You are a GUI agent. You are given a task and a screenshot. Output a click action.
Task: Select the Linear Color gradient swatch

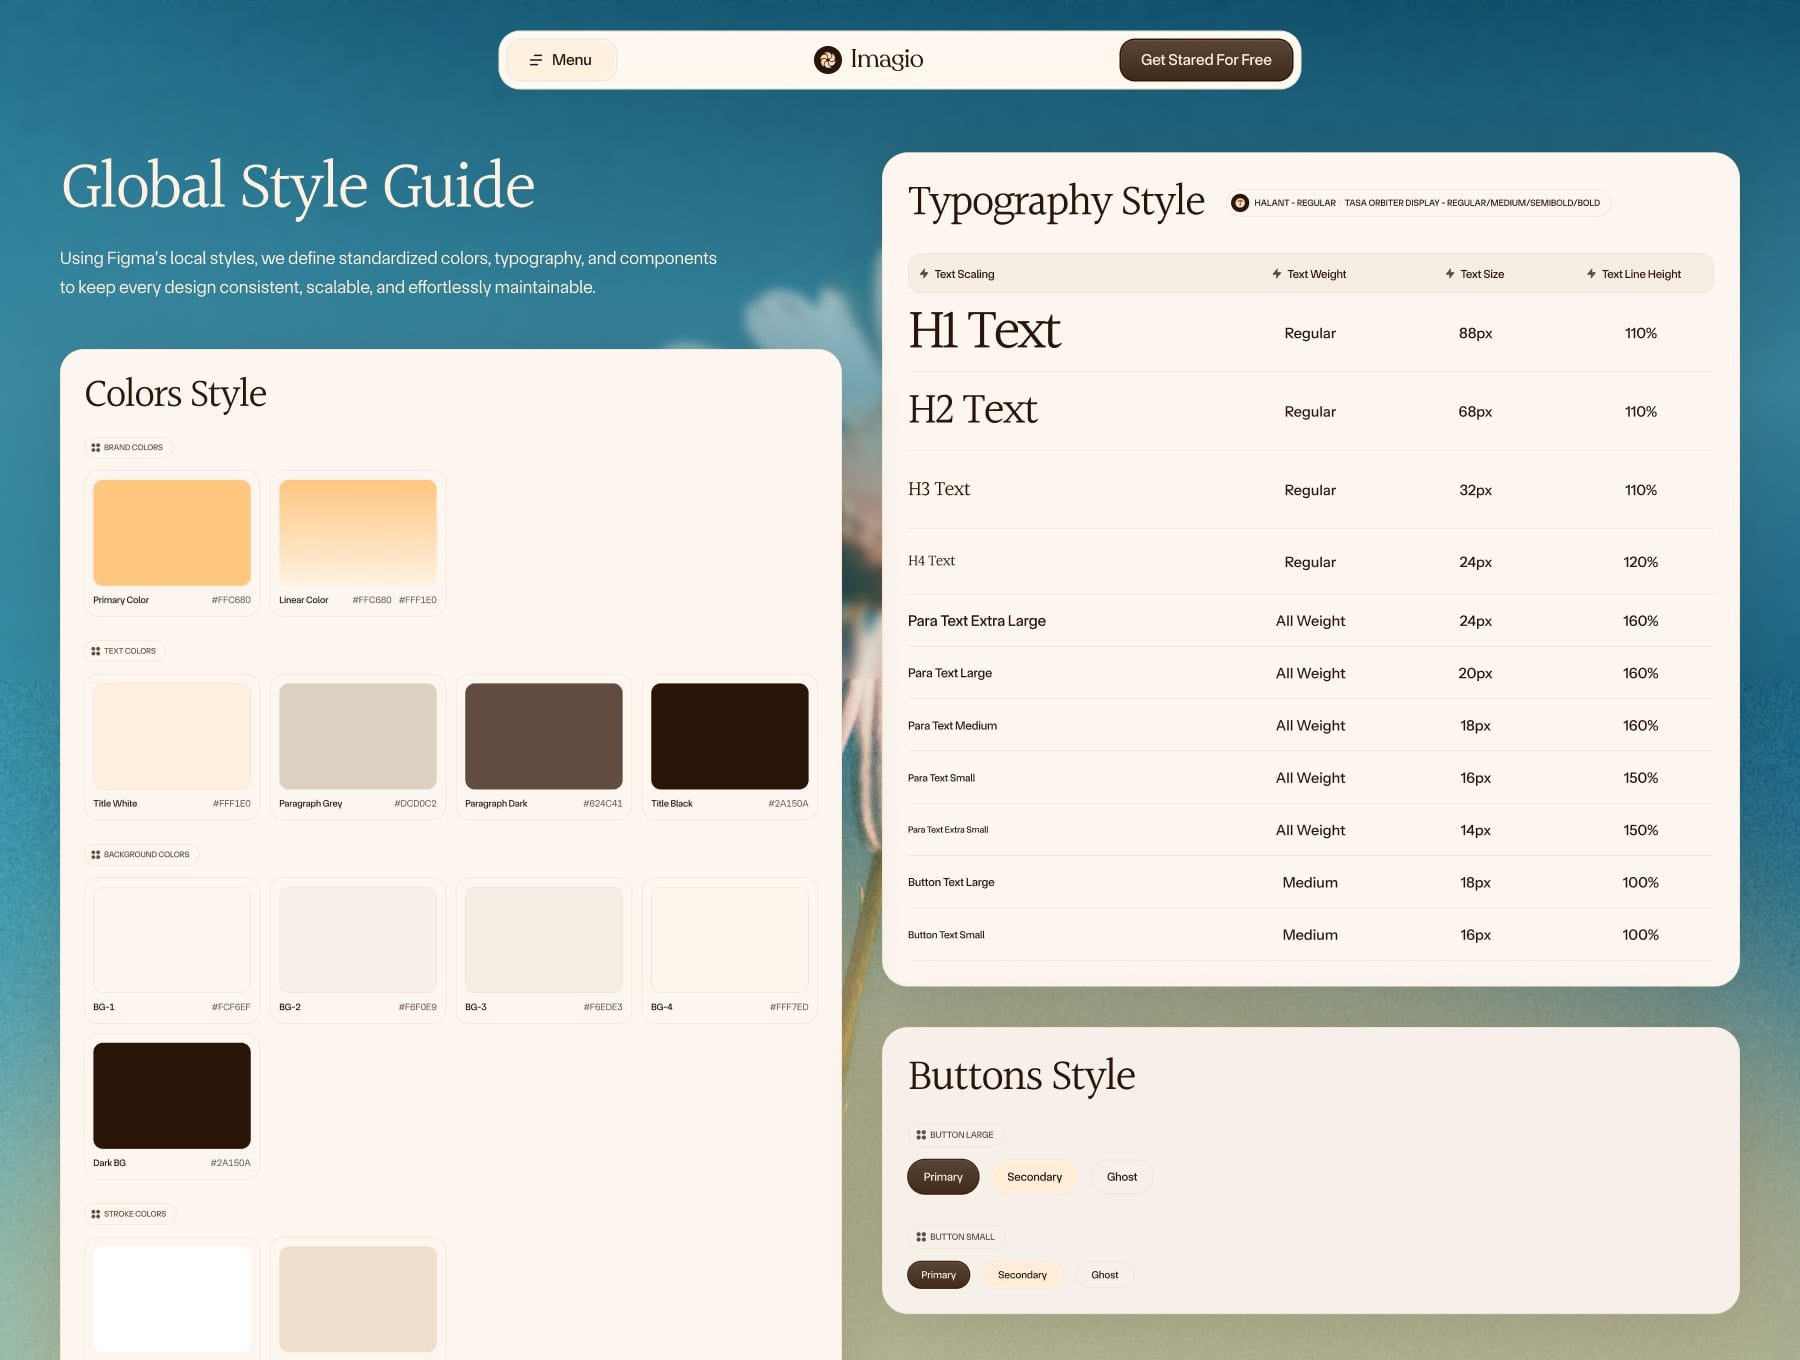(358, 533)
